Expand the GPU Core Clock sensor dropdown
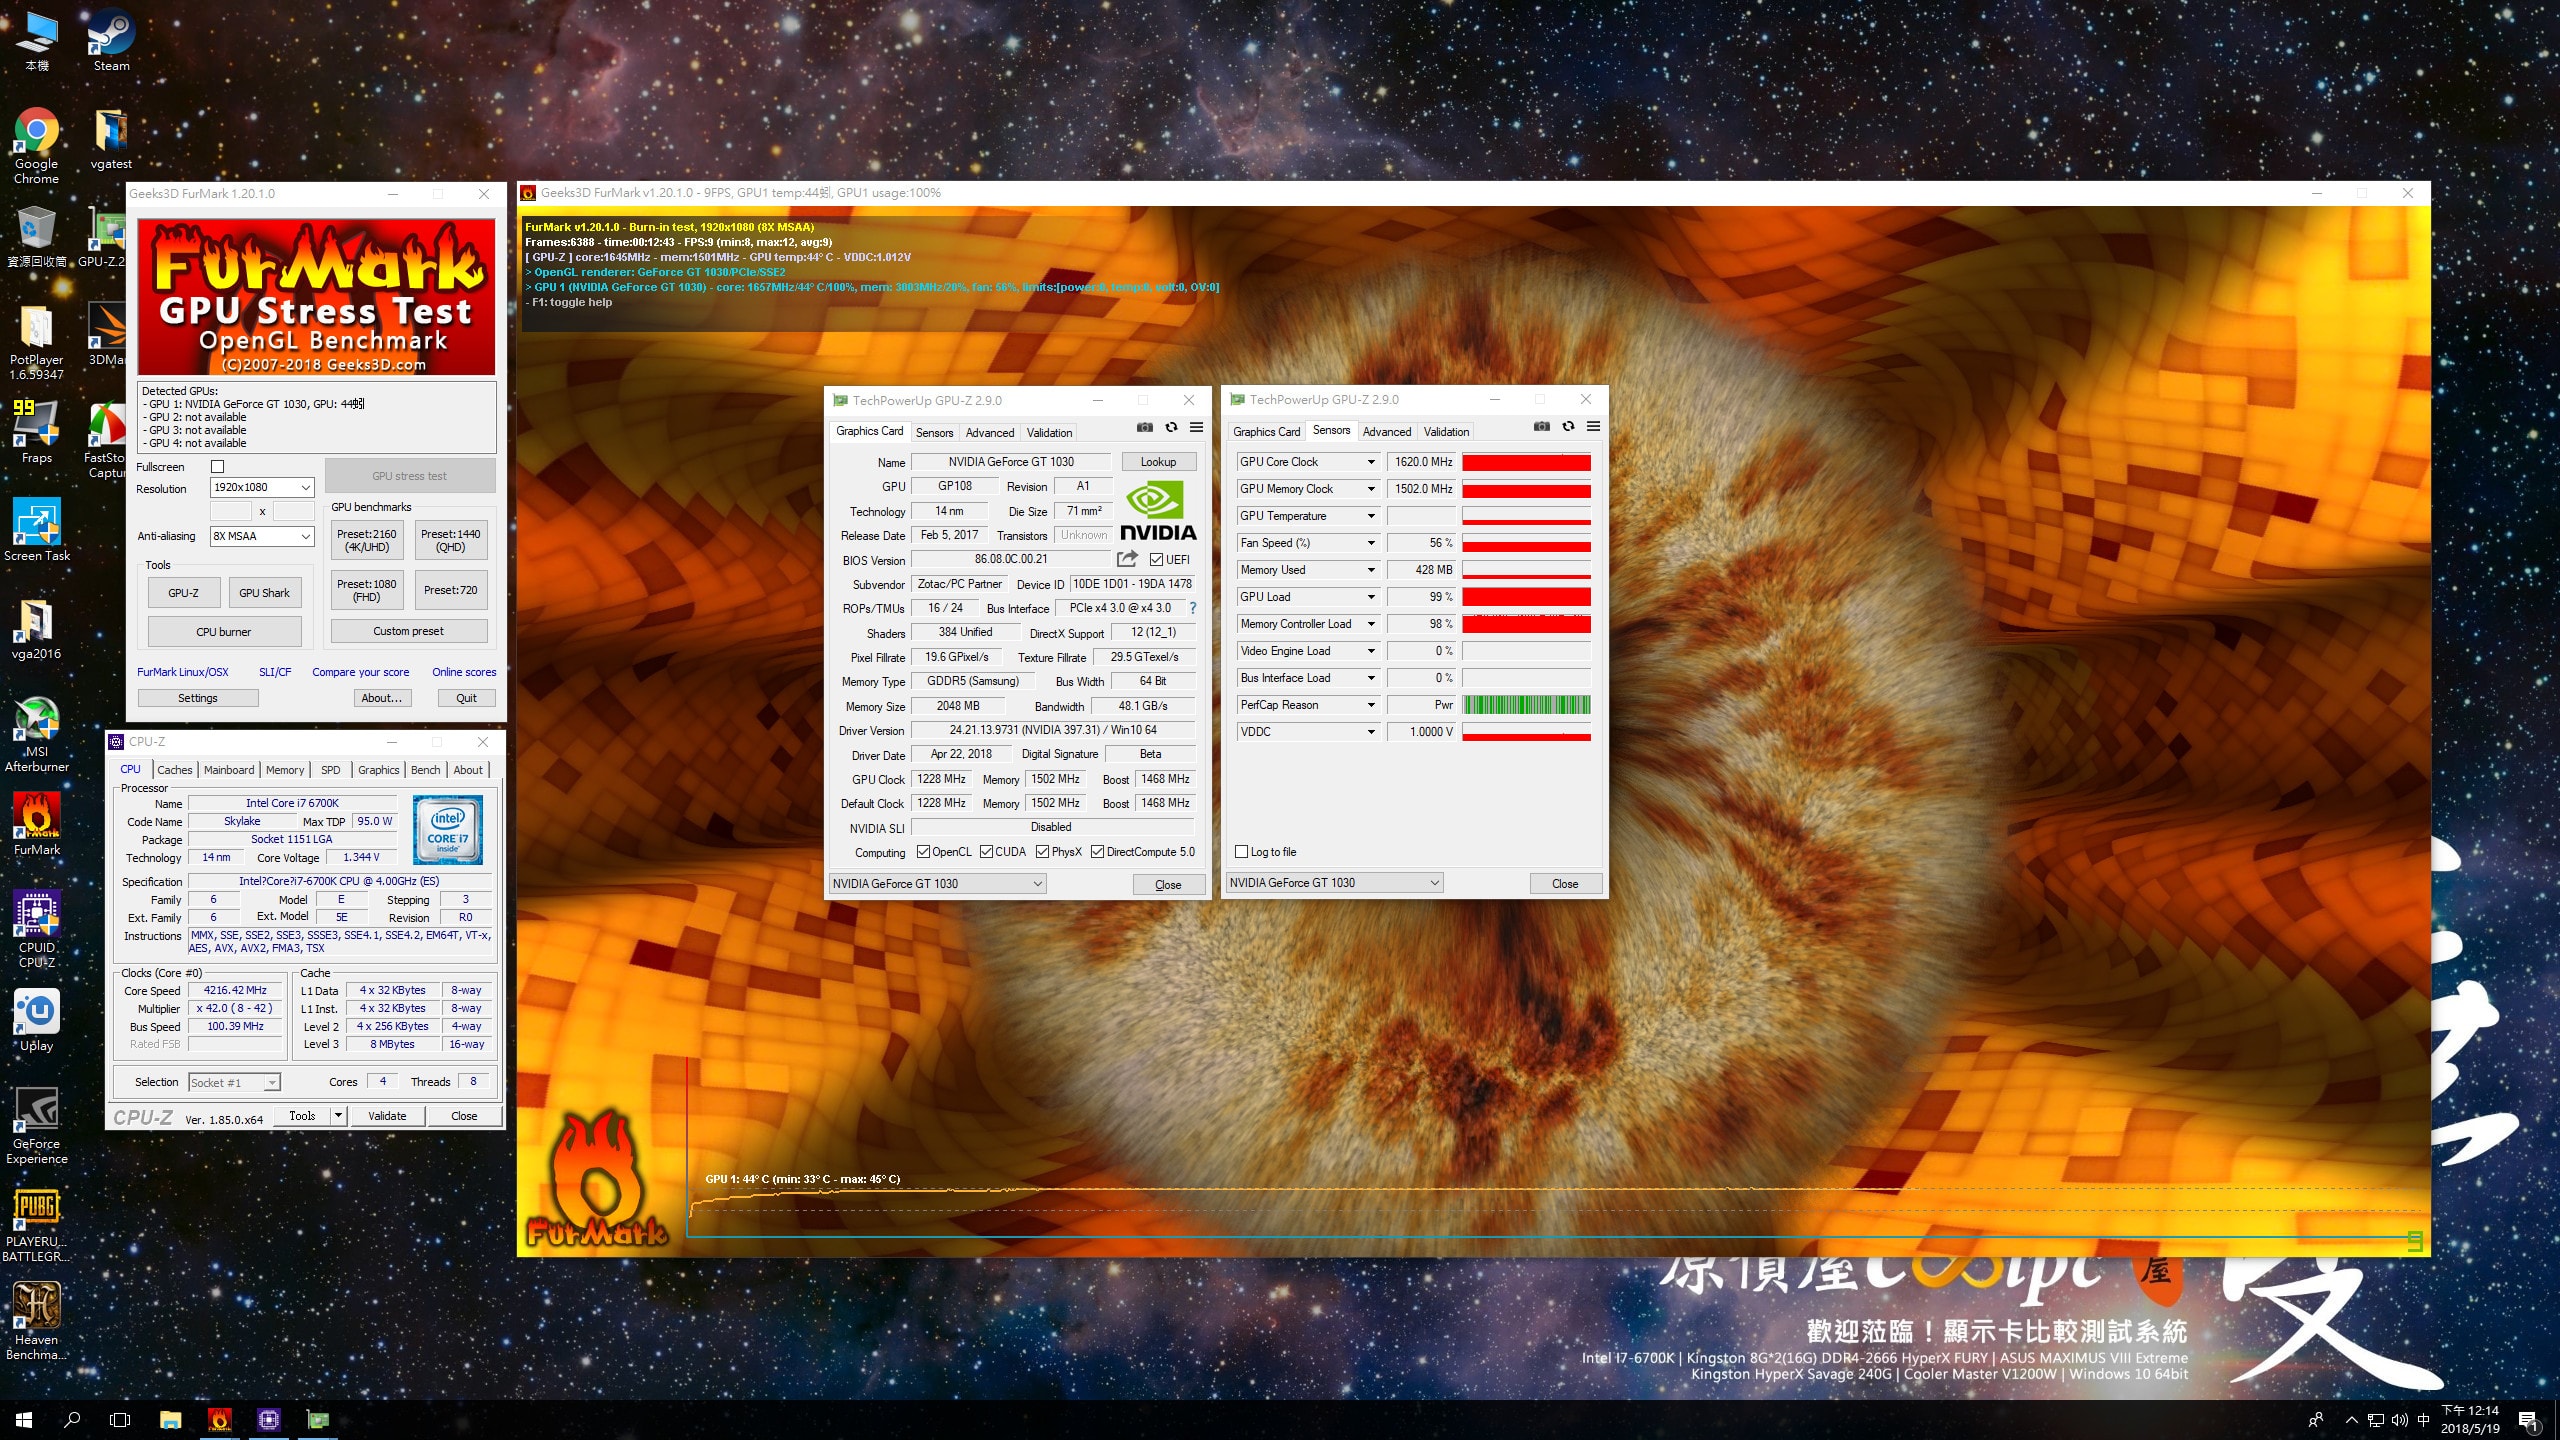2560x1440 pixels. [x=1371, y=462]
